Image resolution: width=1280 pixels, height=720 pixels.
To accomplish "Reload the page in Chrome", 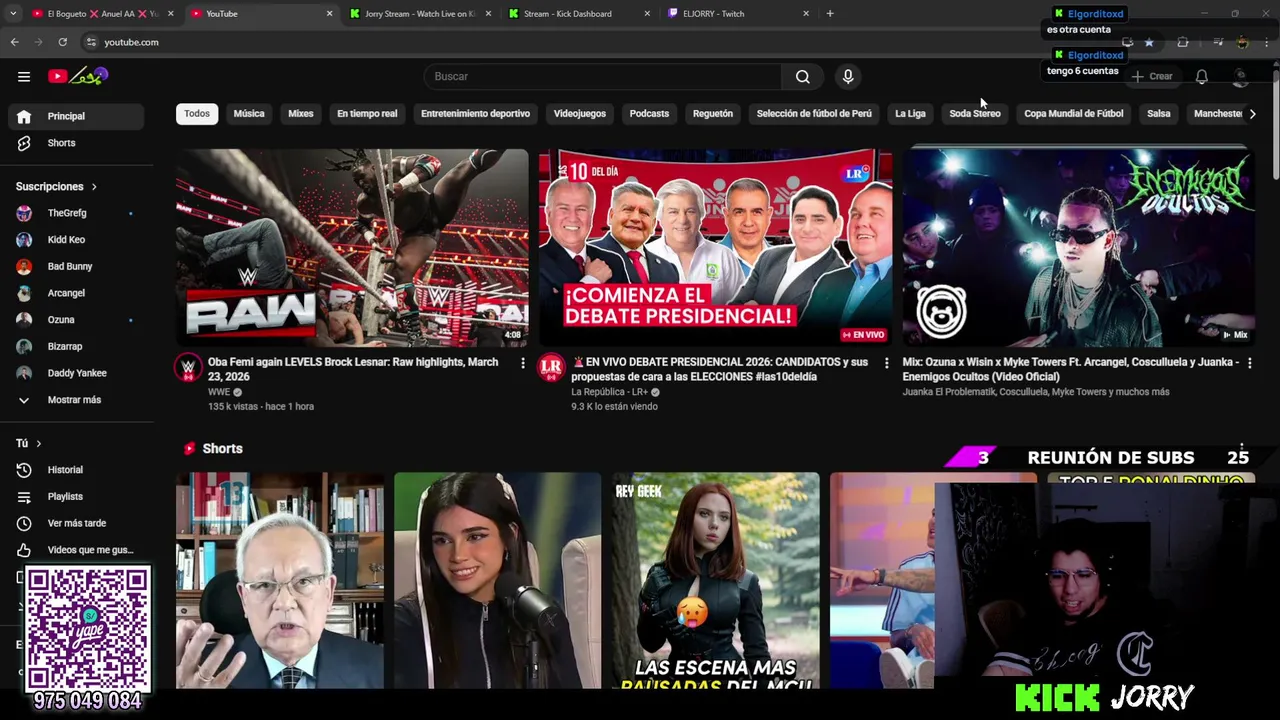I will pos(62,42).
